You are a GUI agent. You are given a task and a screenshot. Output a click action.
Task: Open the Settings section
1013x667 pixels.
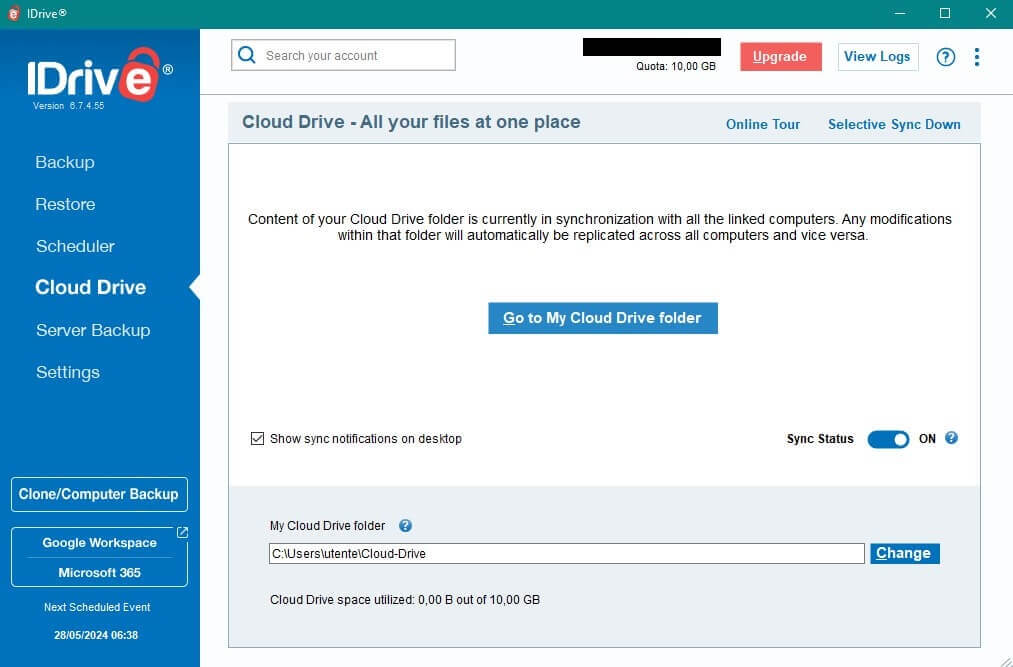pyautogui.click(x=68, y=372)
